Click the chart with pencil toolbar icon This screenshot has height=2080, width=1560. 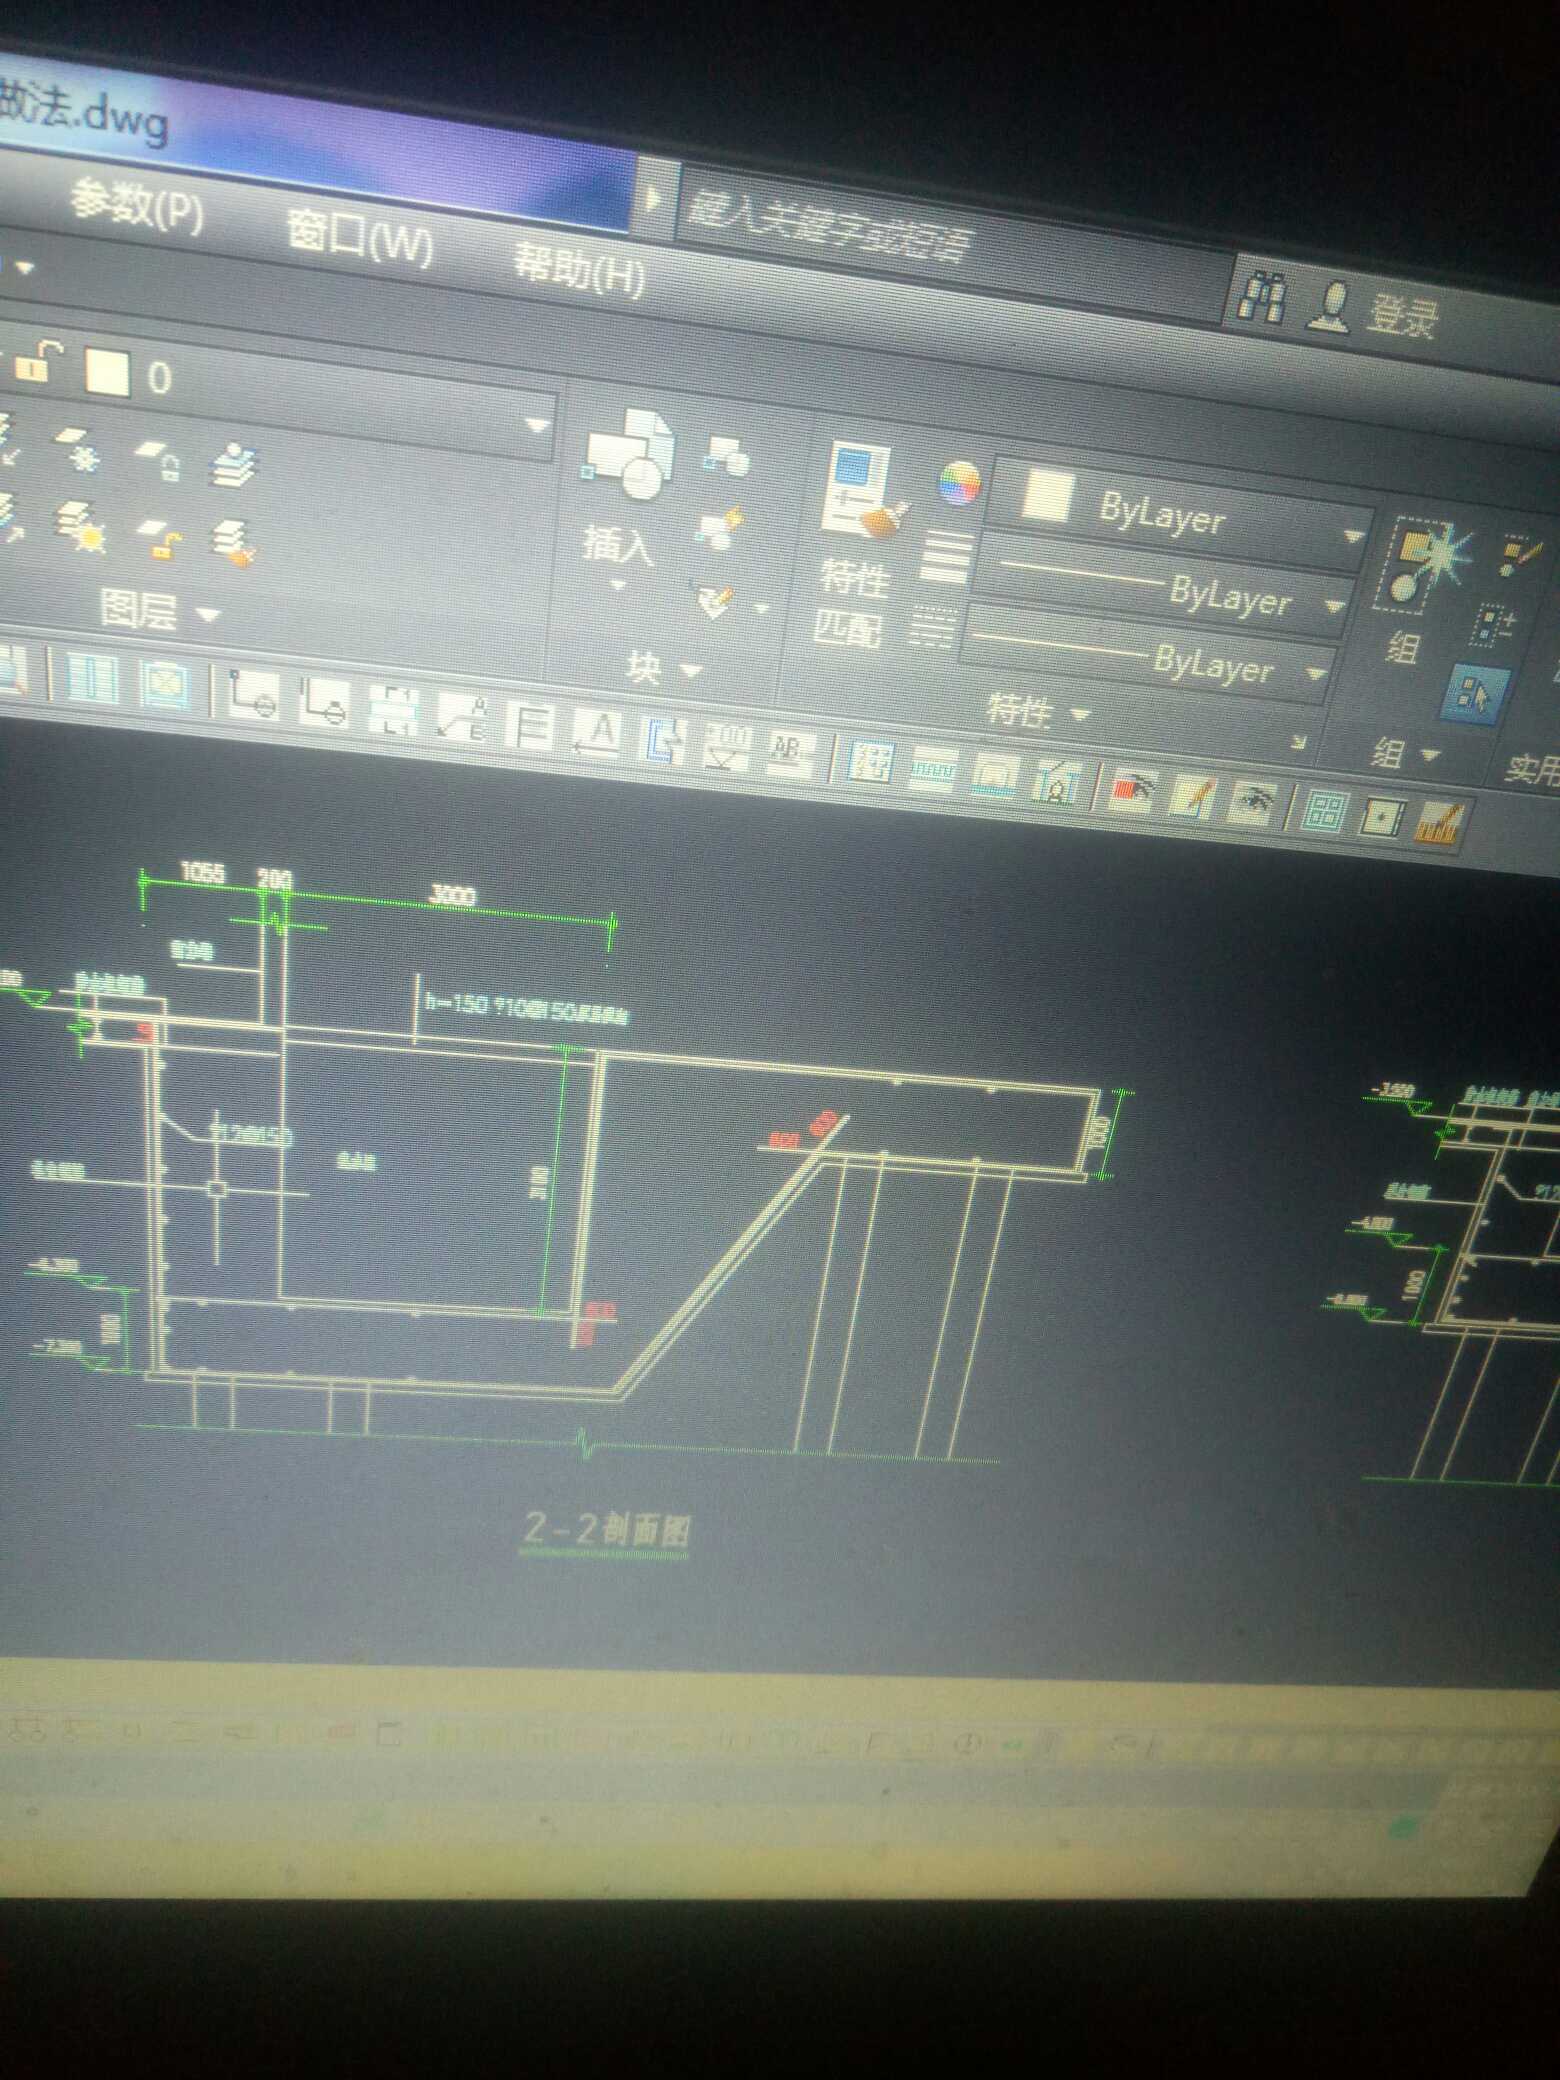1439,823
